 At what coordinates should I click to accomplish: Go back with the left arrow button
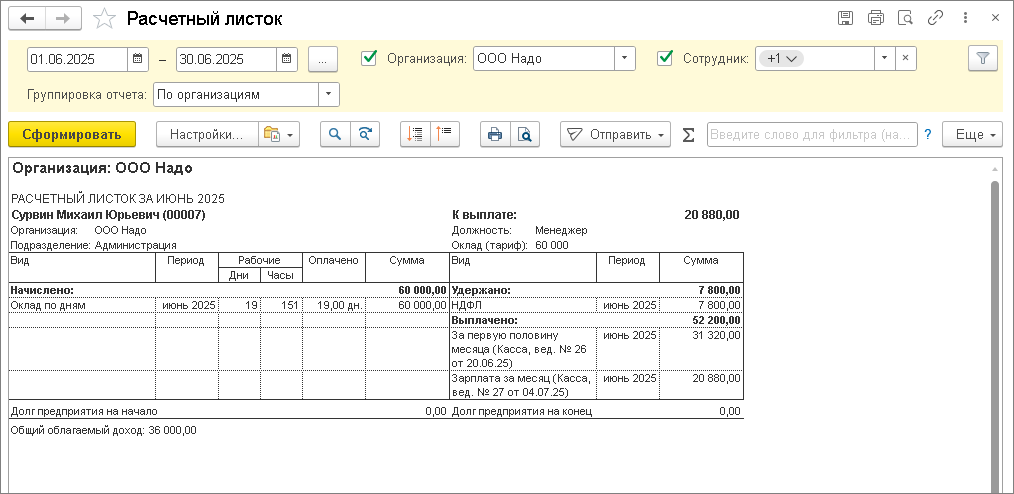point(27,19)
